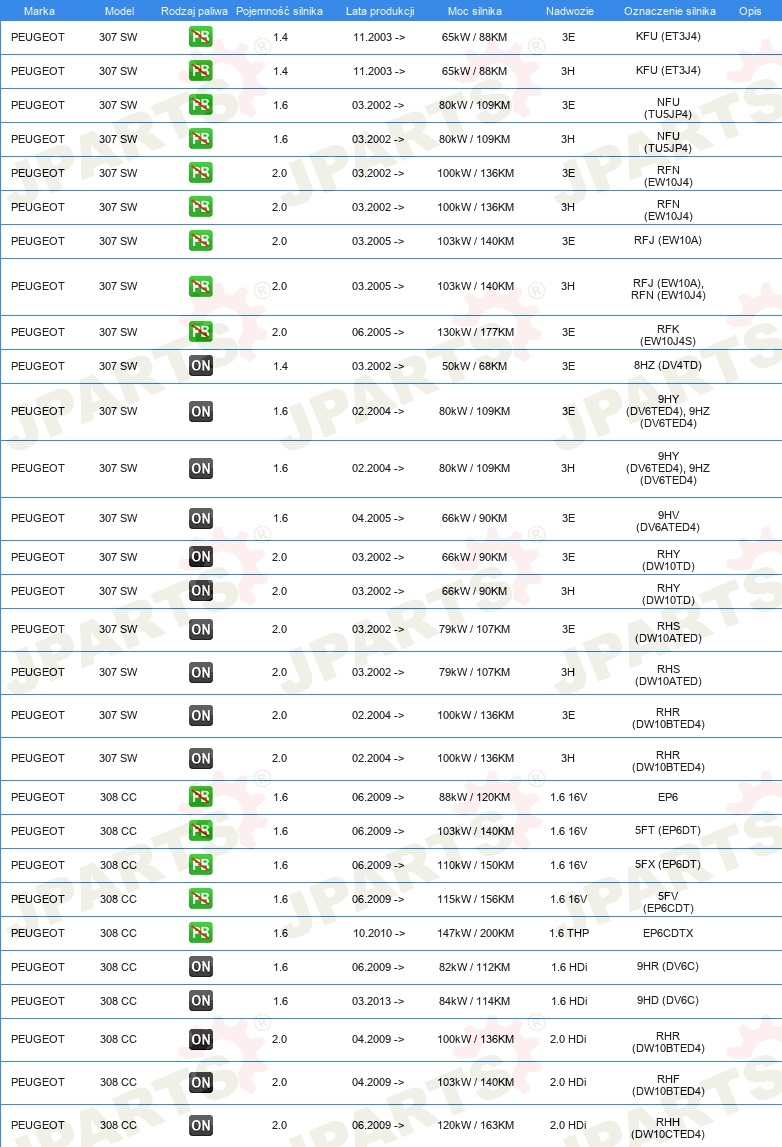This screenshot has width=782, height=1147.
Task: Select the 04.2005 -> production date cell
Action: click(x=377, y=518)
